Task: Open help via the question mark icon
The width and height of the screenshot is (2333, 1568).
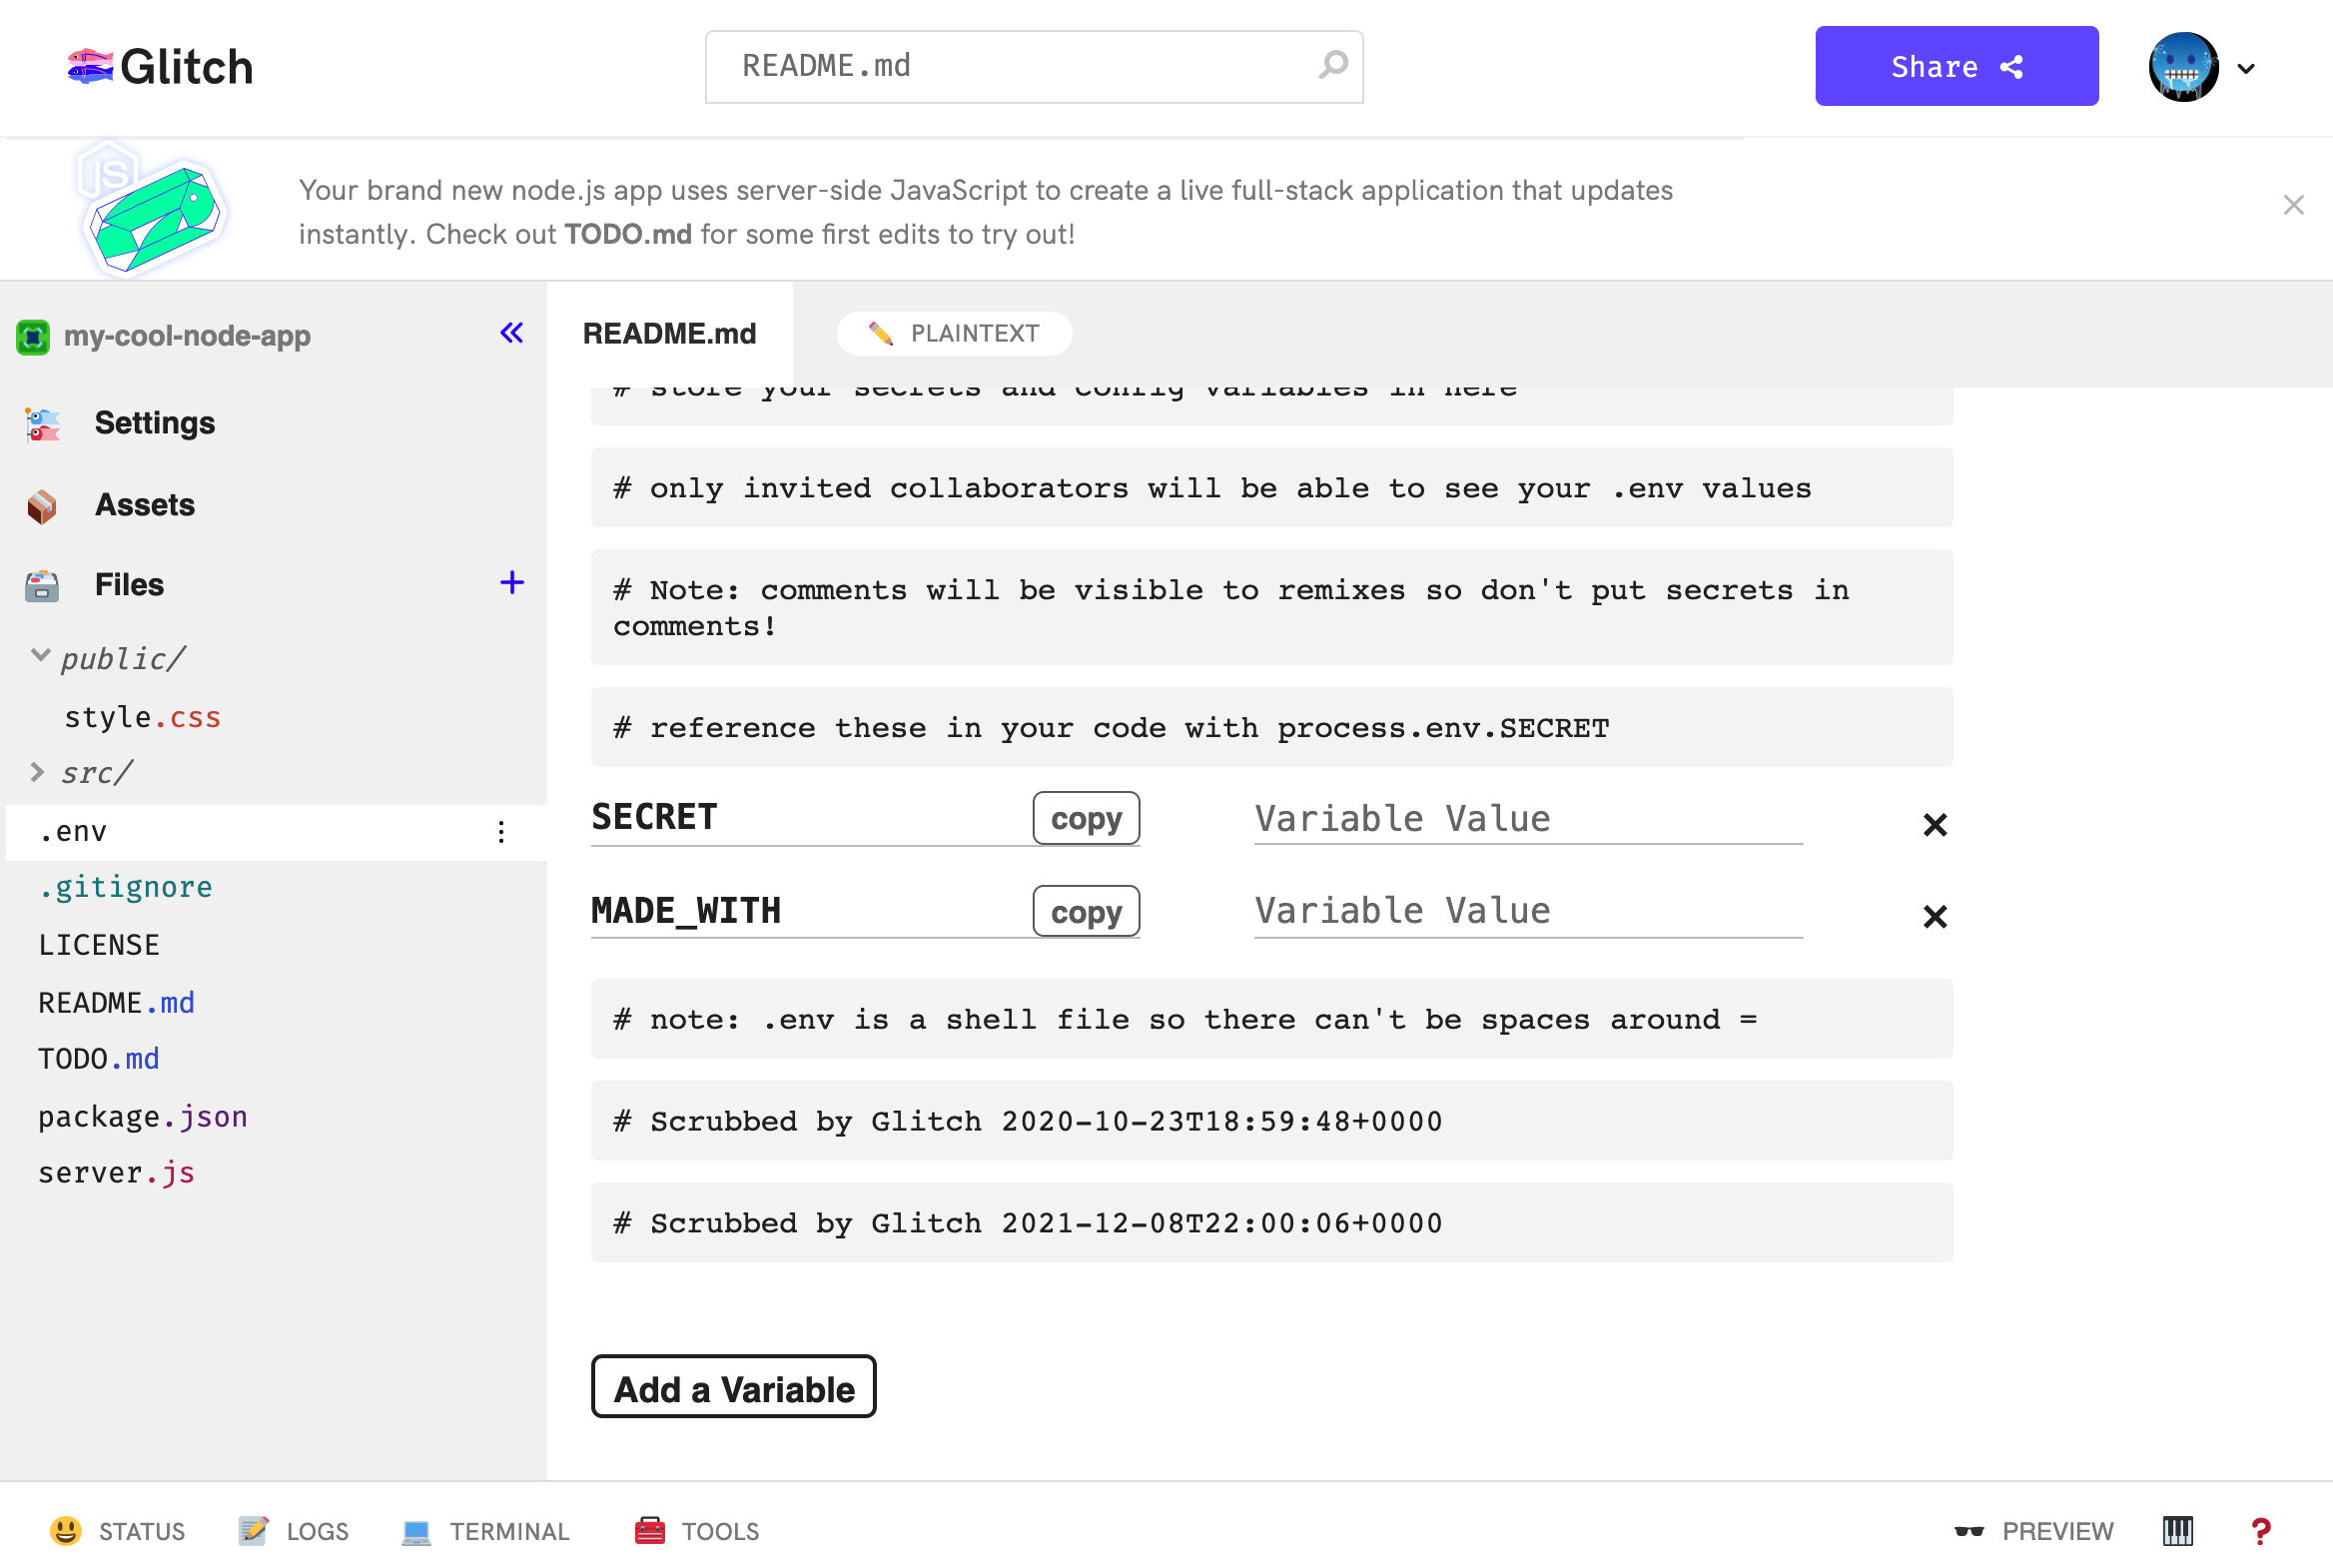Action: pos(2260,1530)
